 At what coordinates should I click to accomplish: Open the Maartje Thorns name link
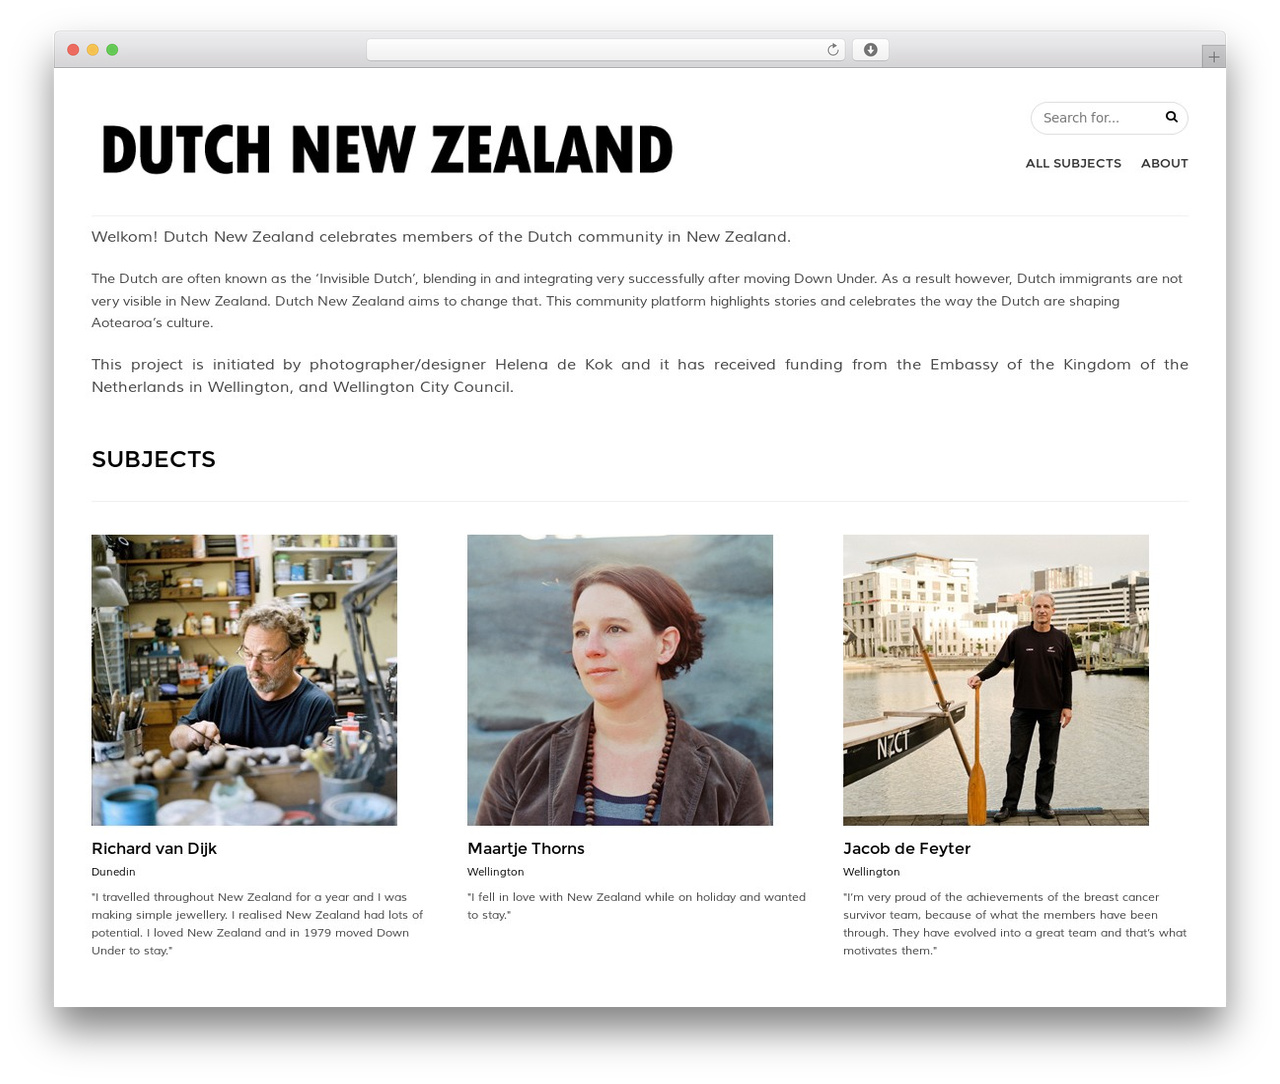[x=526, y=849]
